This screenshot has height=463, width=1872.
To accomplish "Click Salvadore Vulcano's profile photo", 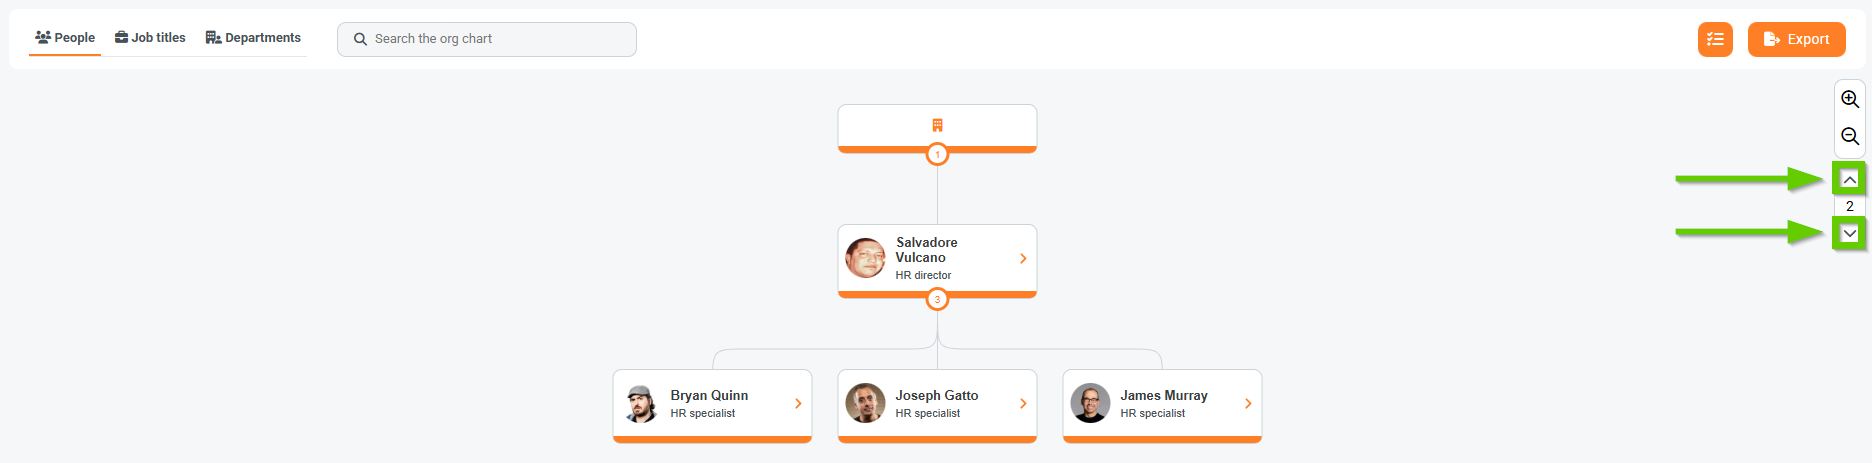I will coord(865,258).
